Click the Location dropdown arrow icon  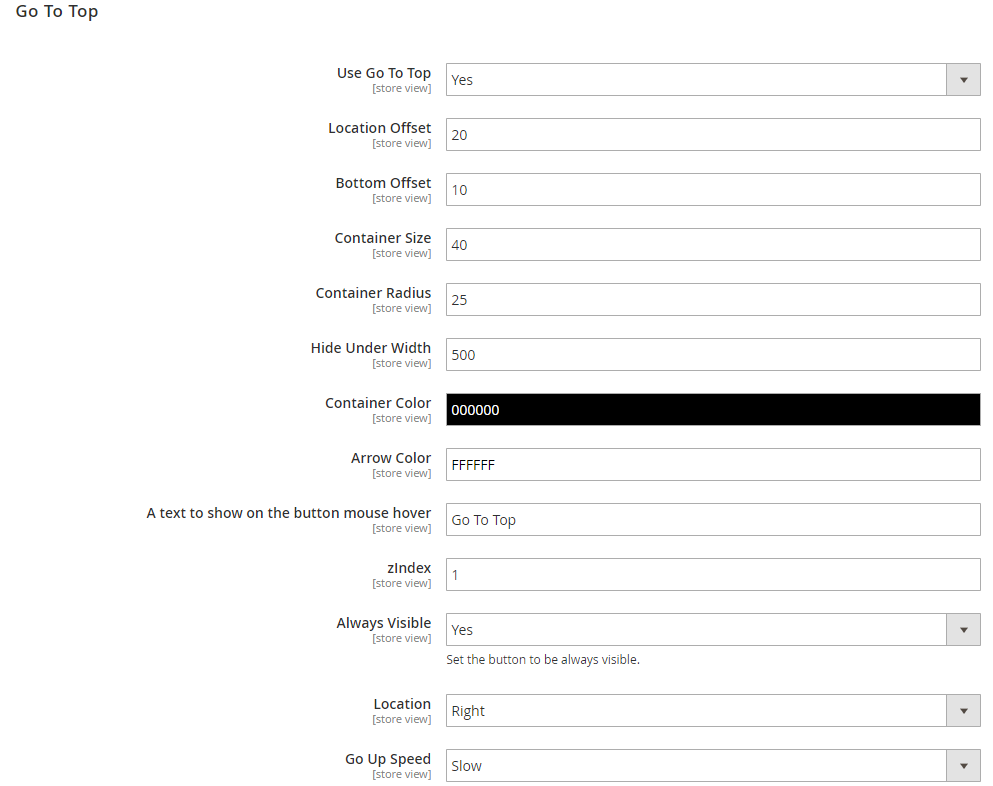point(963,711)
